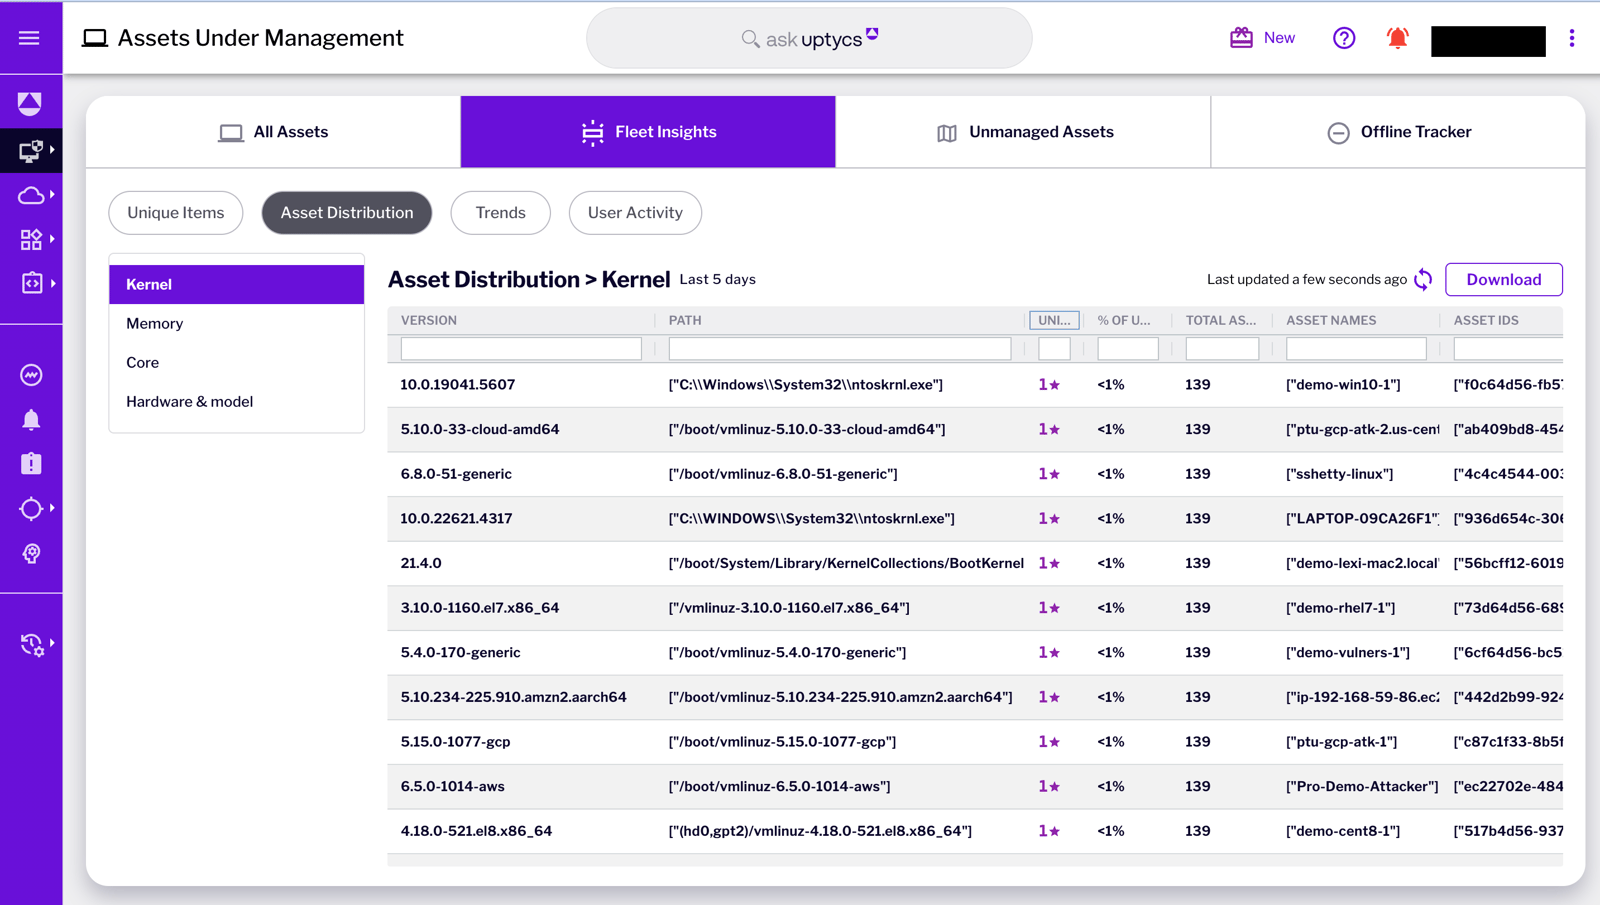
Task: Click the Uptycs logo icon in sidebar
Action: 30,103
